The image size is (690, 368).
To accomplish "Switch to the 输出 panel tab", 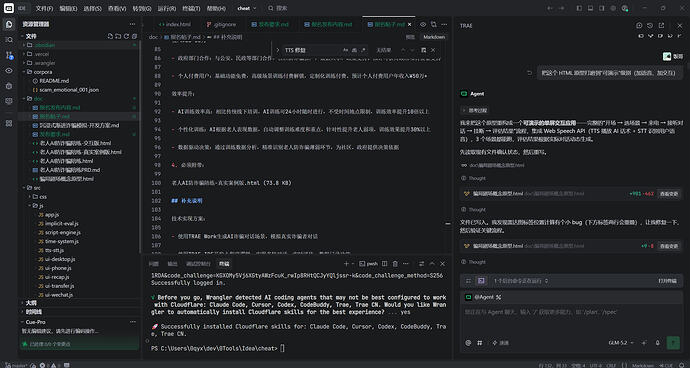I will [x=172, y=264].
